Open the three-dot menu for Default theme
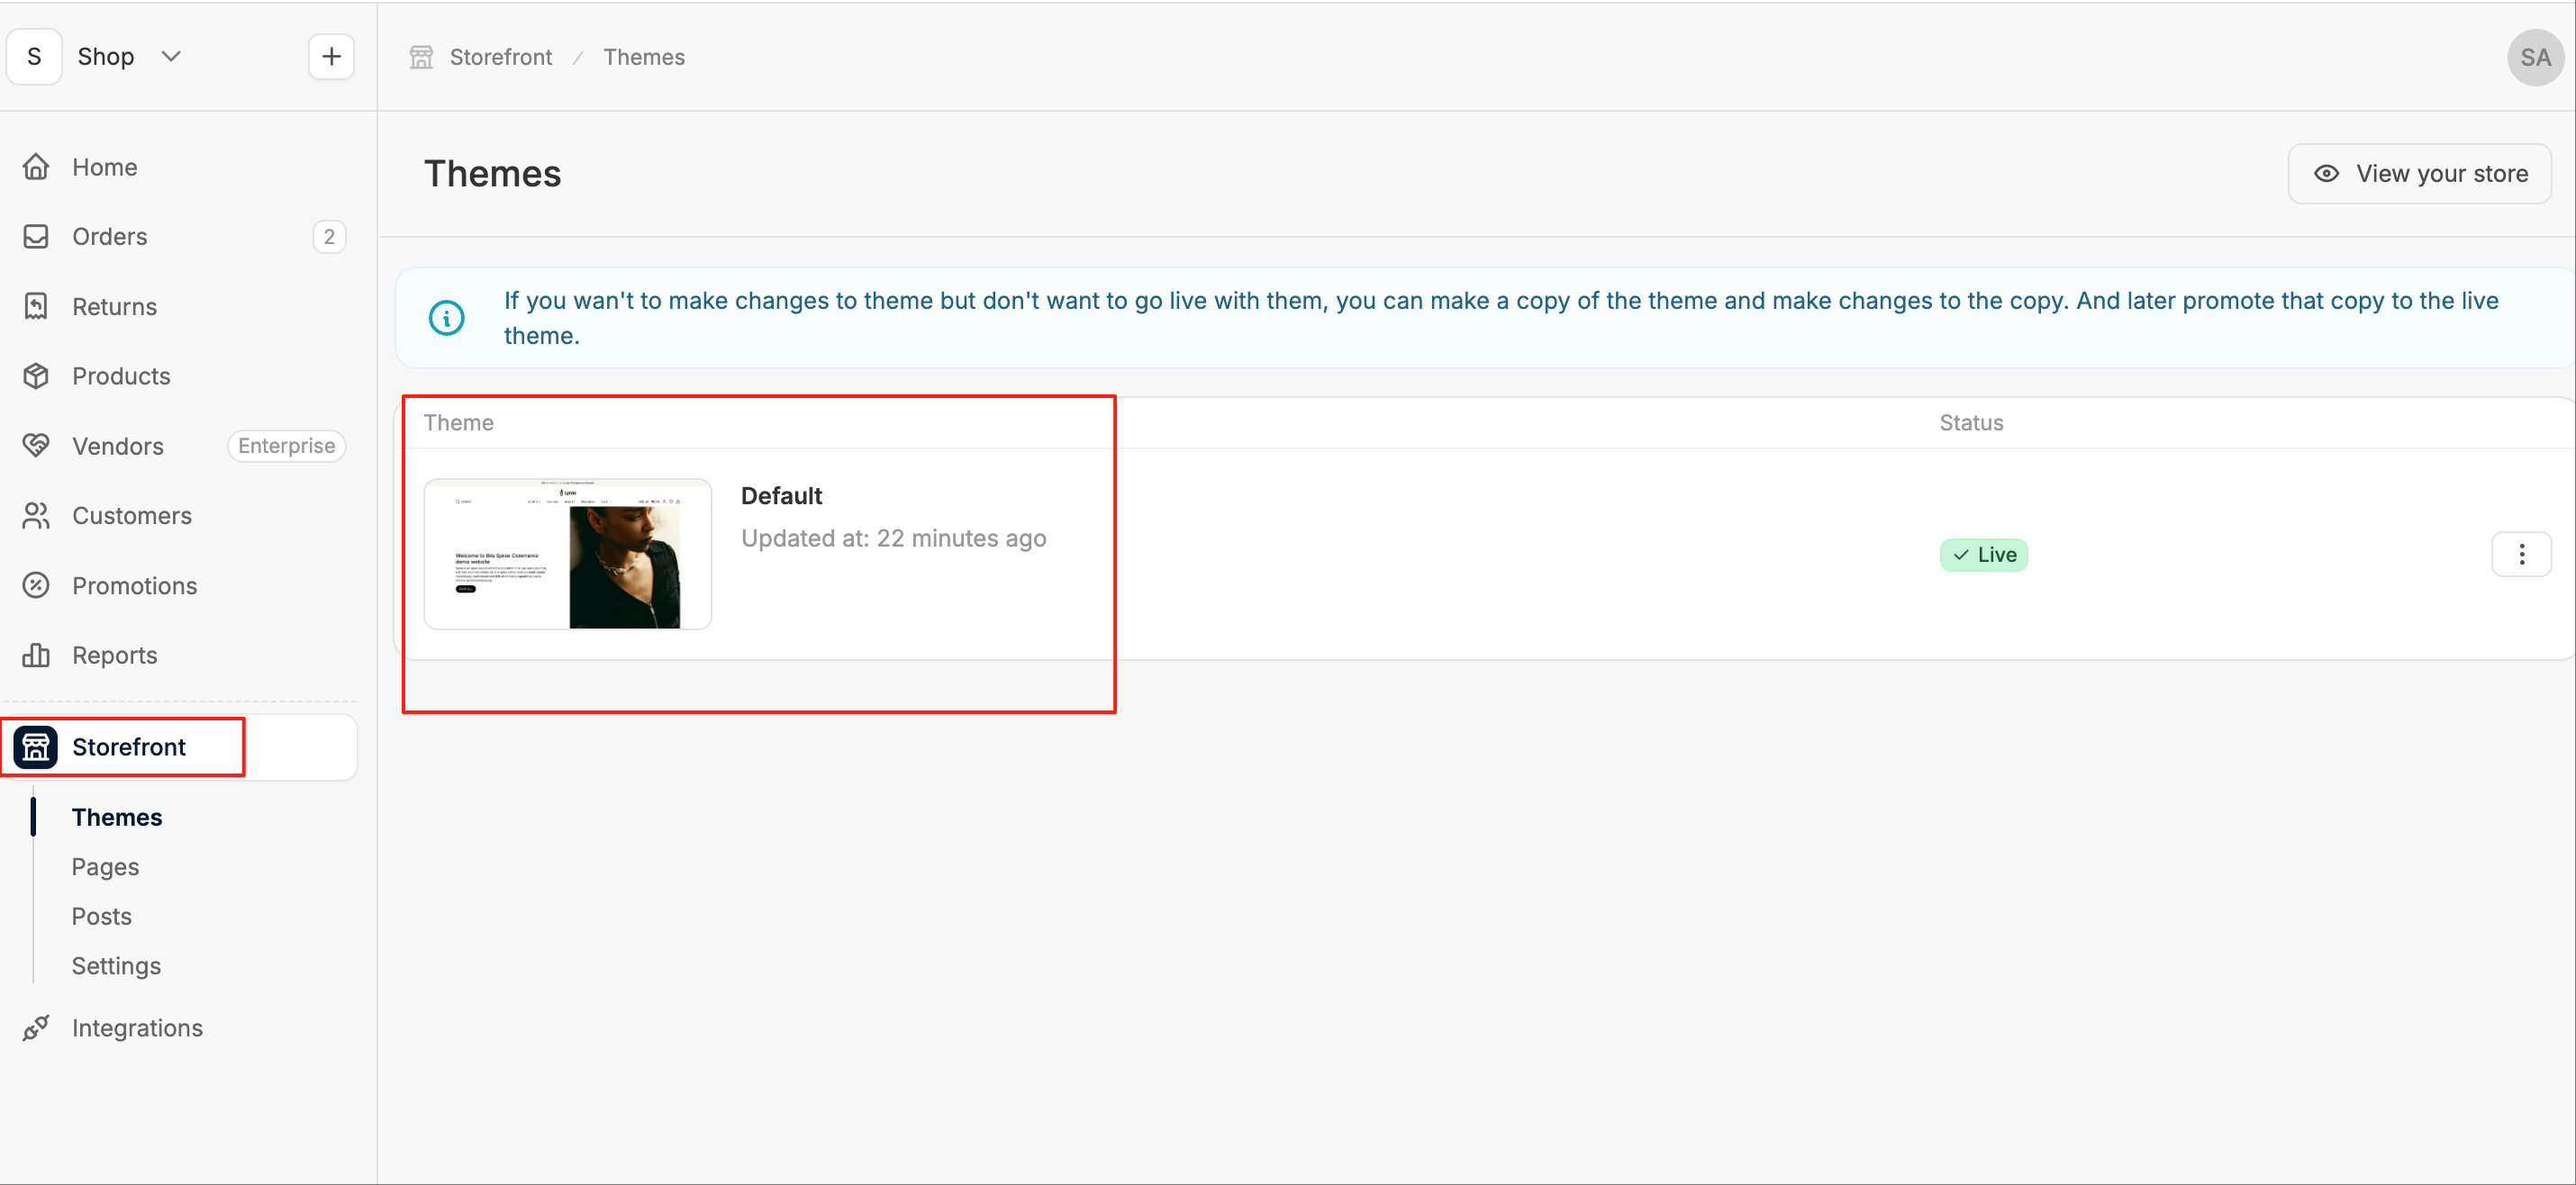This screenshot has height=1185, width=2576. click(2521, 555)
